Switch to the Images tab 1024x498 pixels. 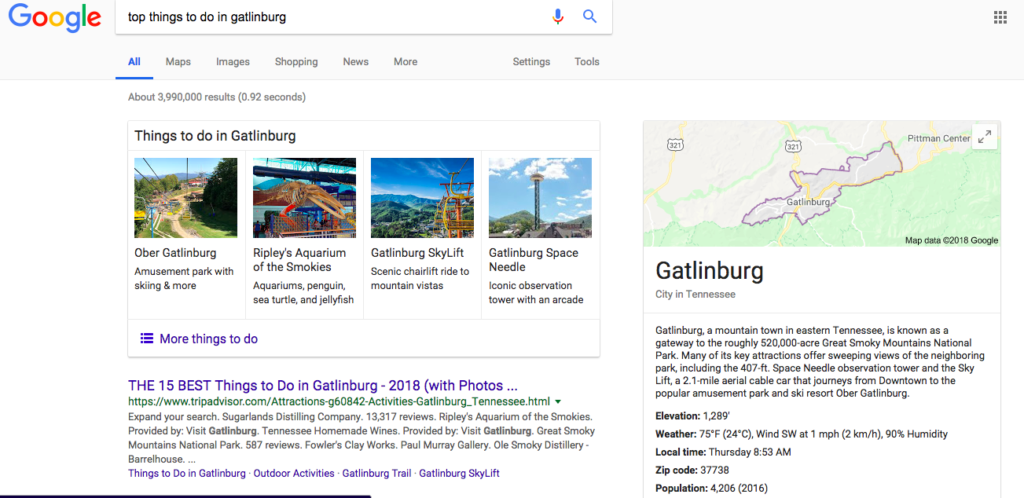click(x=232, y=62)
